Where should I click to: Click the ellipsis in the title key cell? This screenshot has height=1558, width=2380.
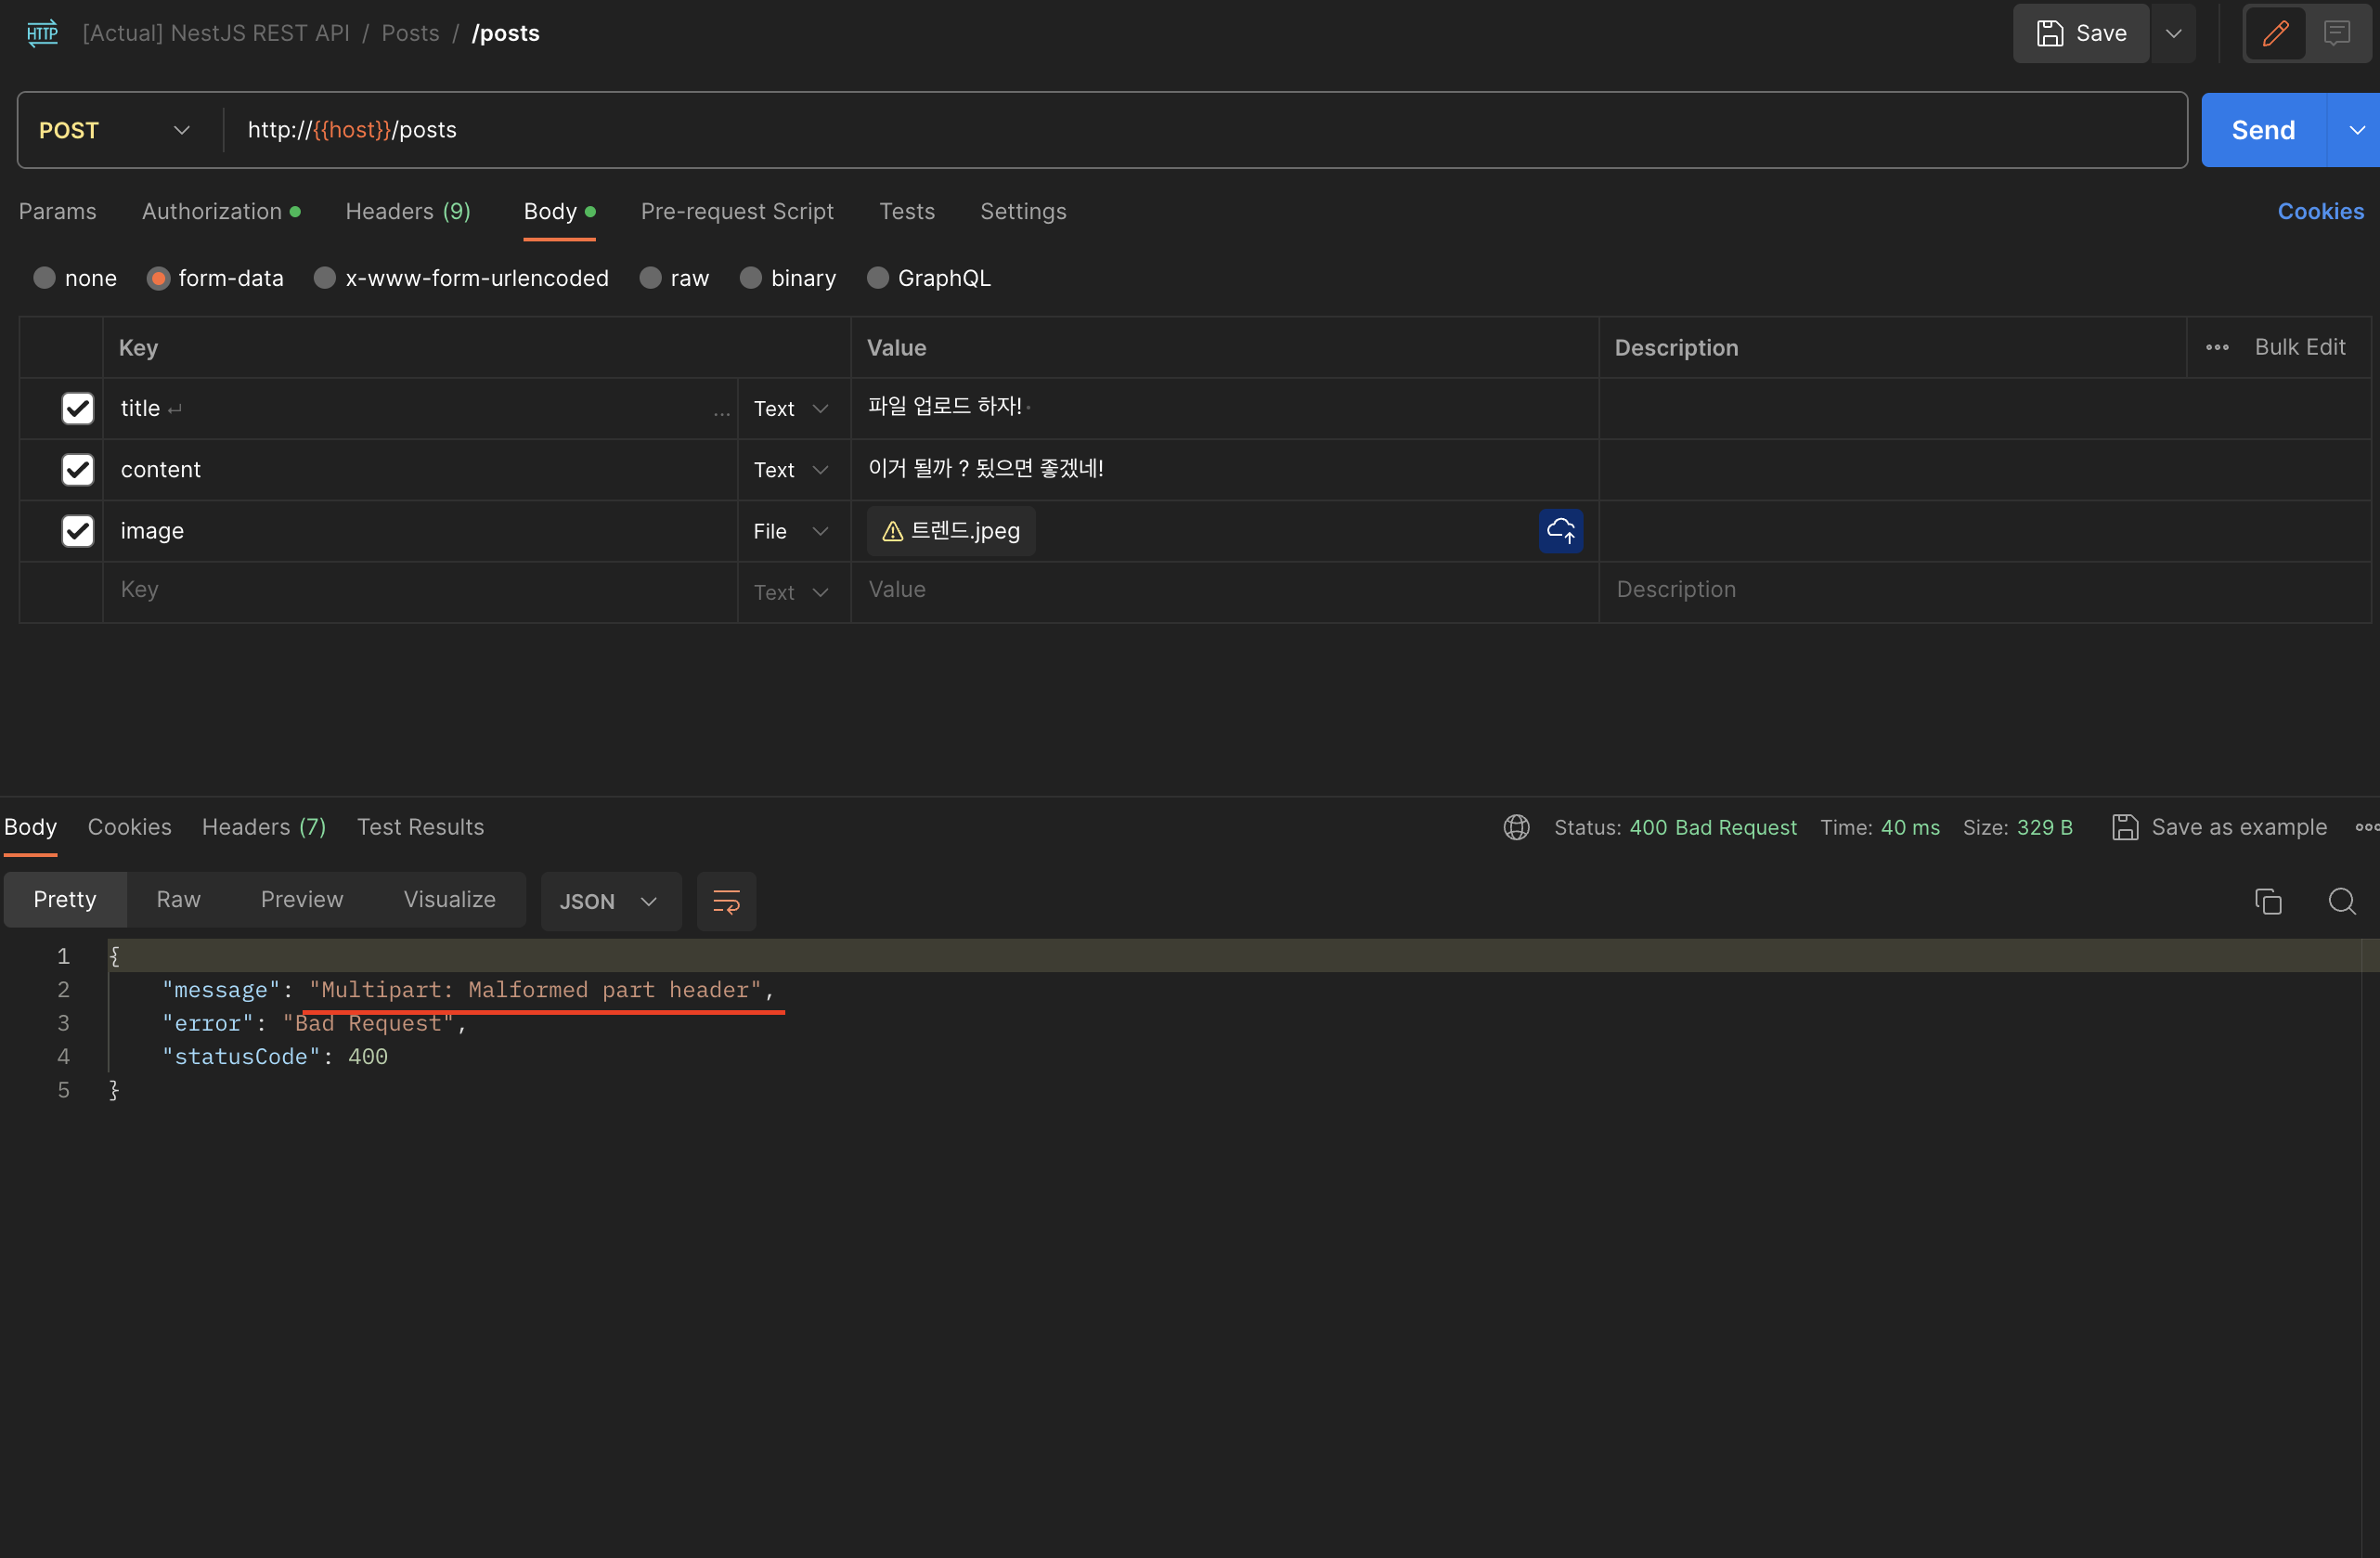coord(721,411)
